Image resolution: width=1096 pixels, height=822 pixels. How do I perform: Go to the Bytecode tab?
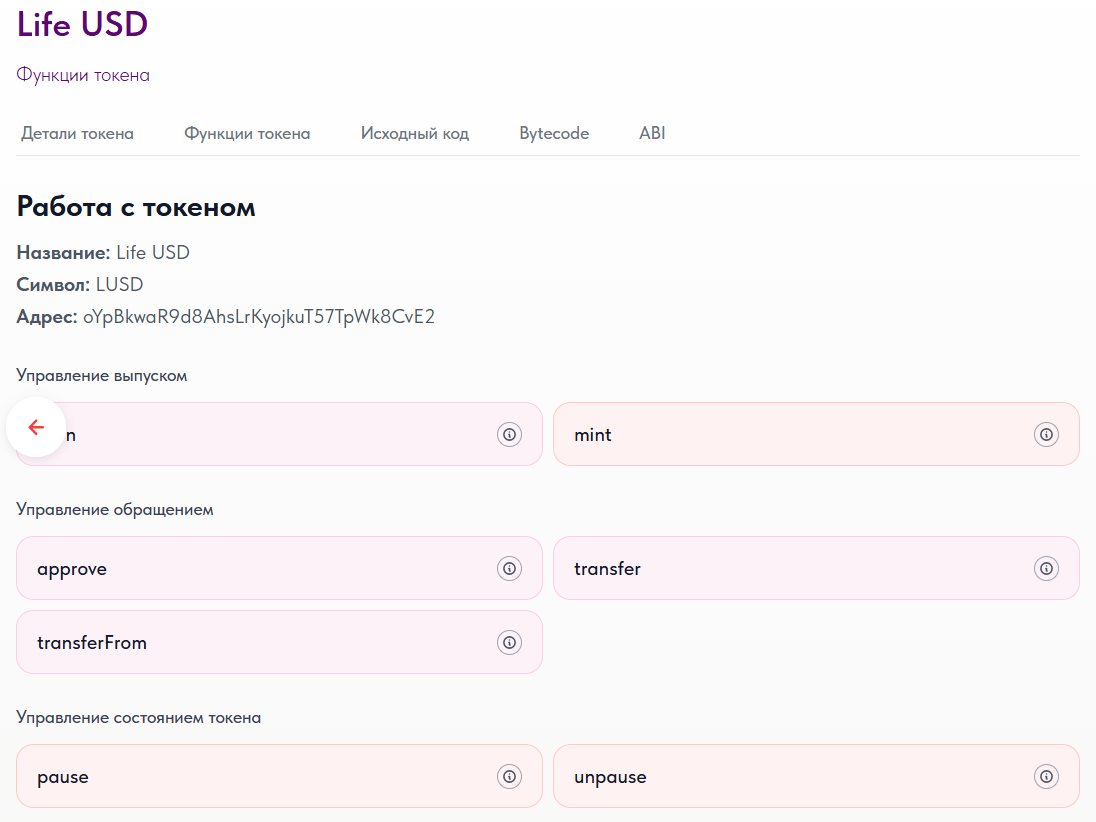[554, 133]
